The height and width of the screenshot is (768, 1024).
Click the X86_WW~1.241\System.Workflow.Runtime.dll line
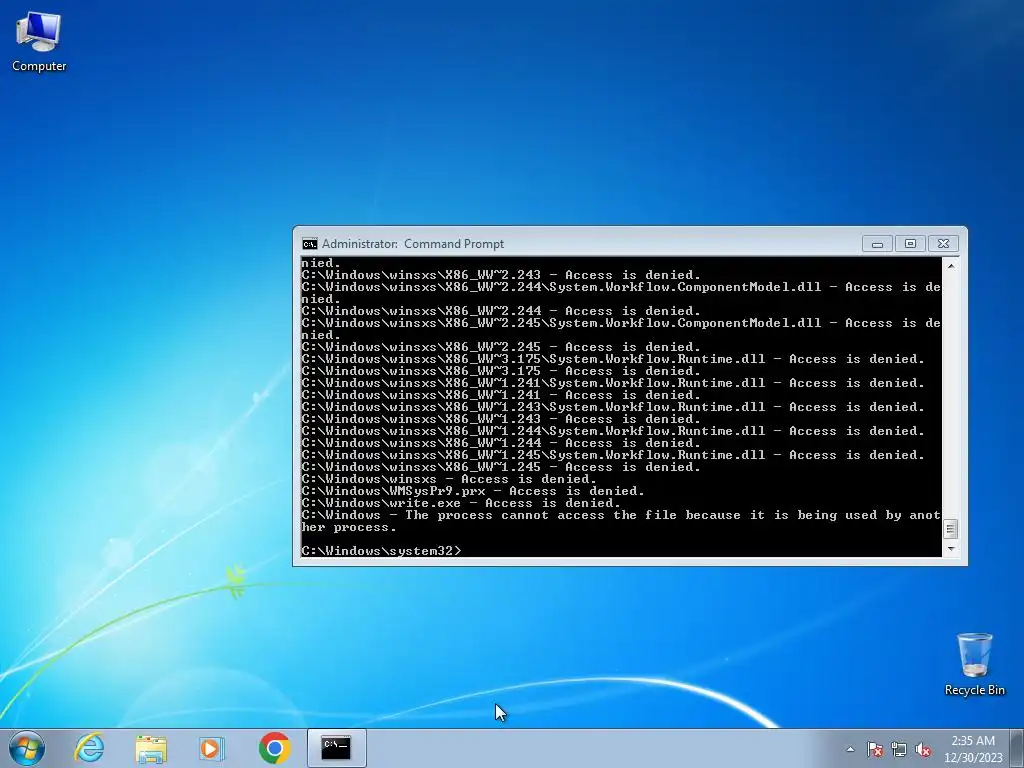click(x=613, y=383)
